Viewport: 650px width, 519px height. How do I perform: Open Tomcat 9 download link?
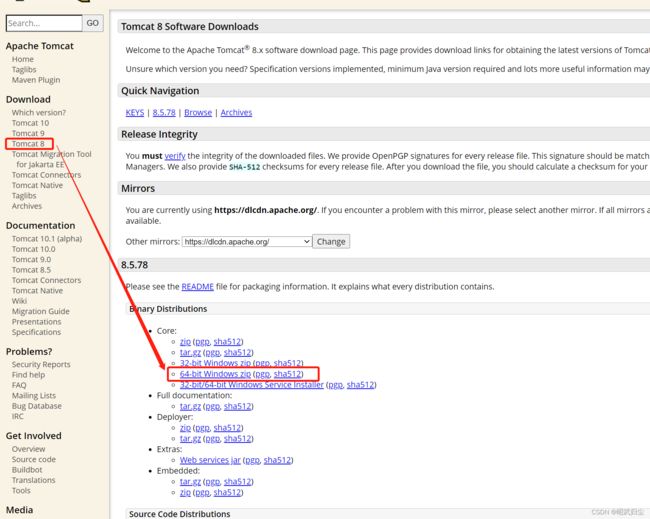pos(28,133)
